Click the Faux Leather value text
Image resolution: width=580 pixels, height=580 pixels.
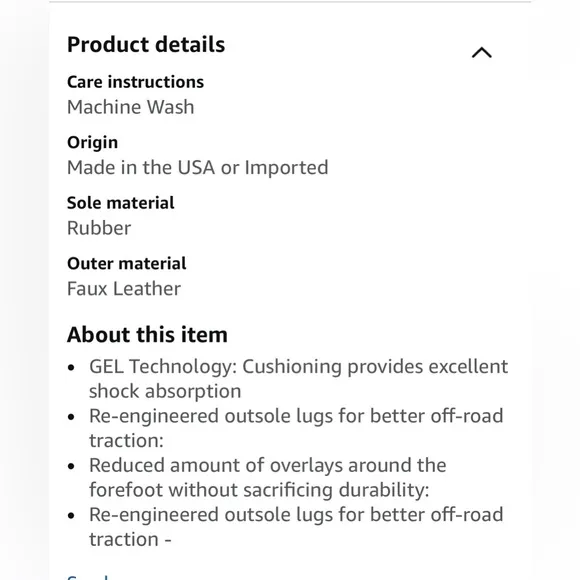coord(124,289)
